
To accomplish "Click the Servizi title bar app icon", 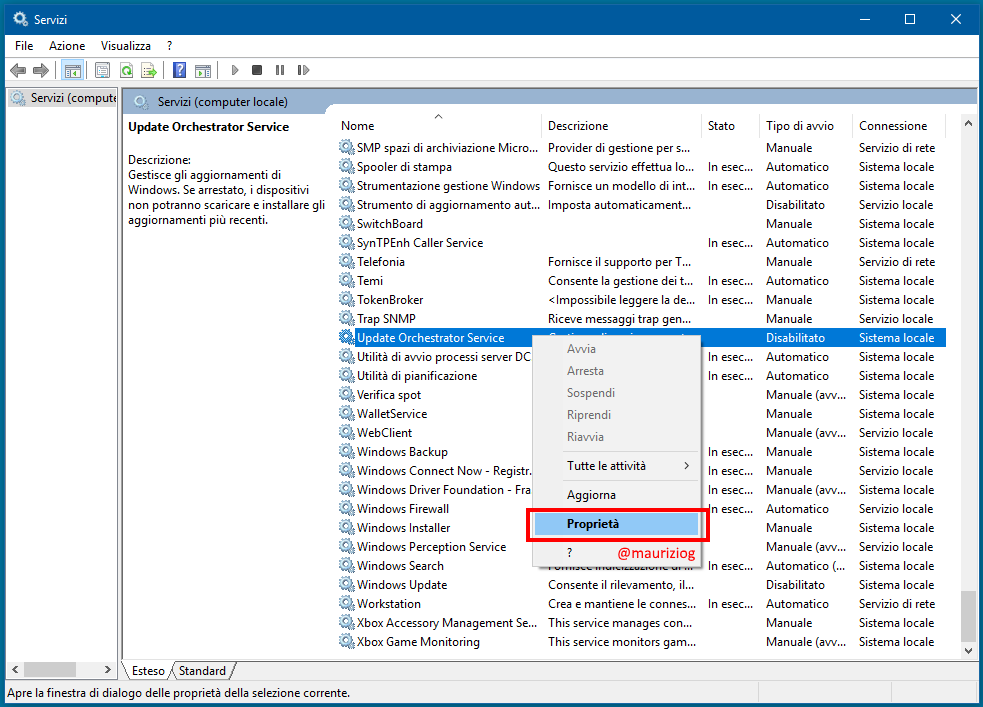I will click(x=21, y=19).
